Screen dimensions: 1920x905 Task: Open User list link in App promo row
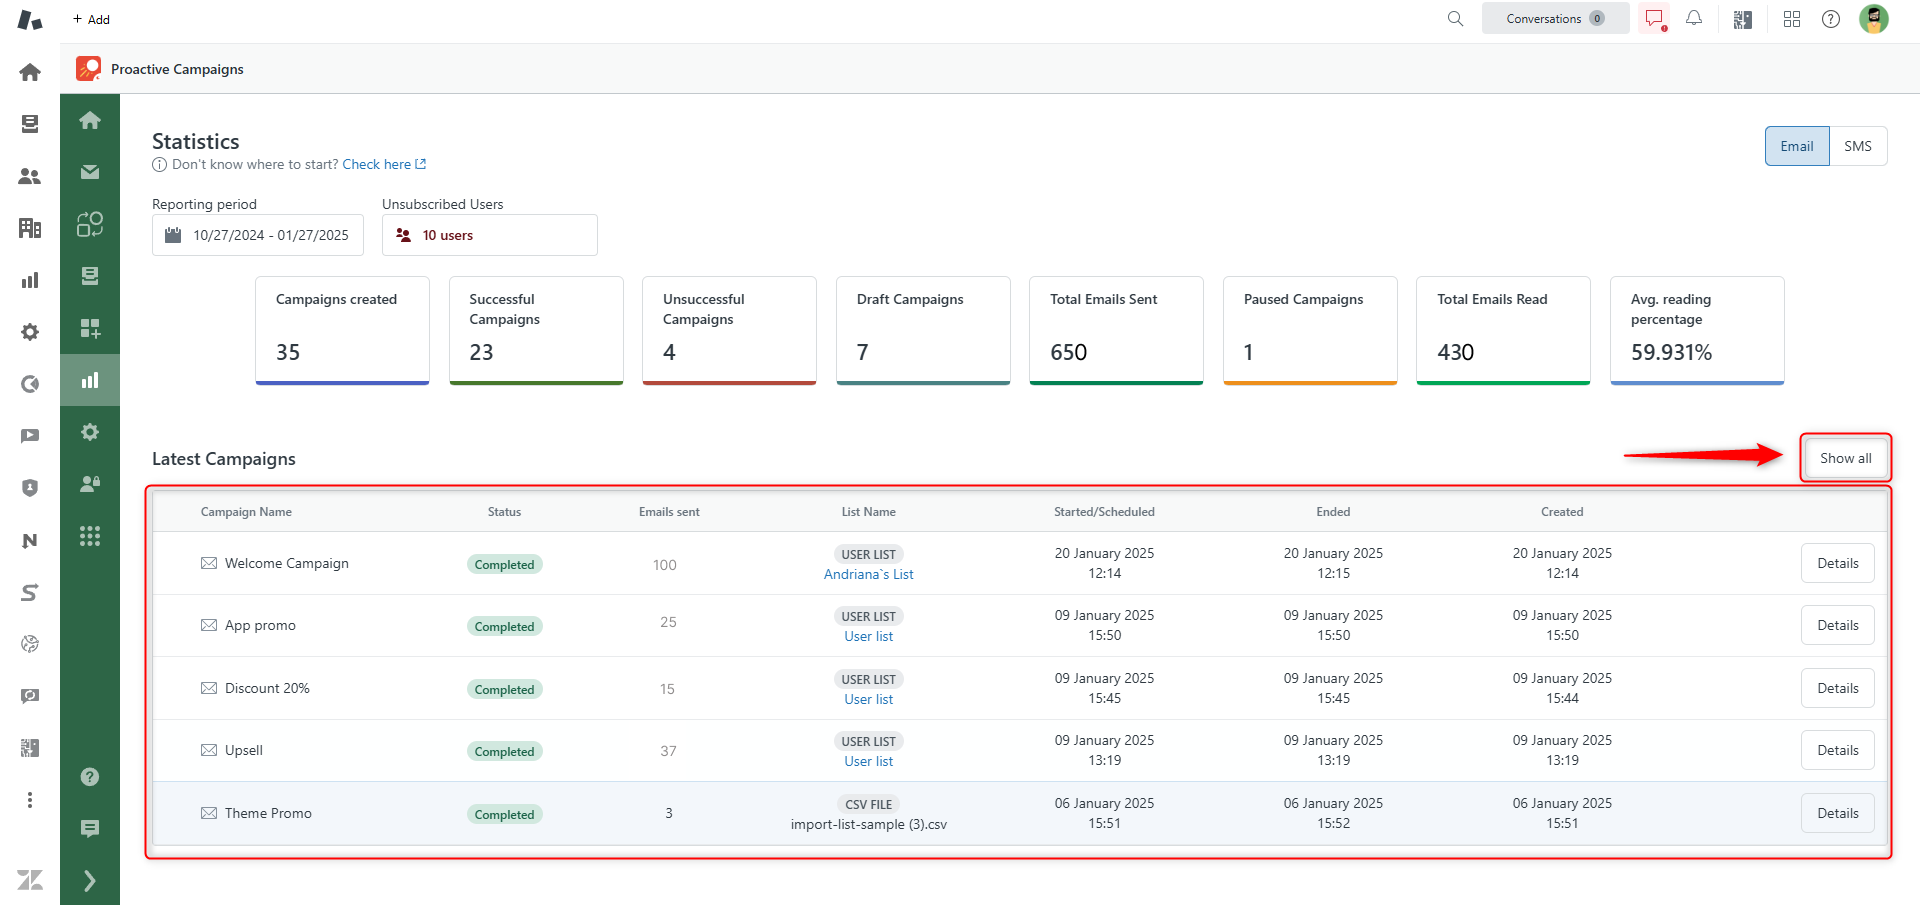tap(868, 636)
